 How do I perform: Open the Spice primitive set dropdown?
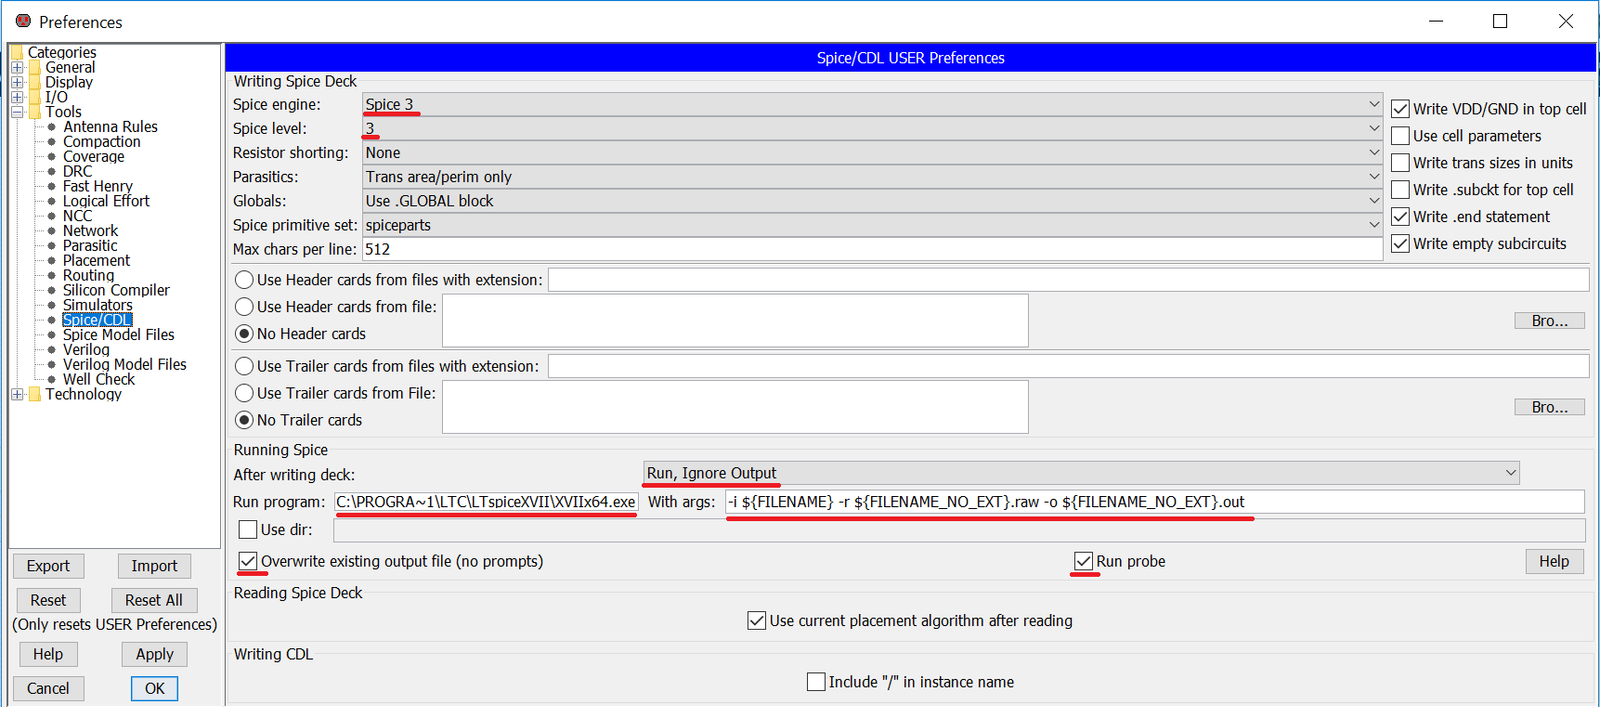[x=873, y=225]
